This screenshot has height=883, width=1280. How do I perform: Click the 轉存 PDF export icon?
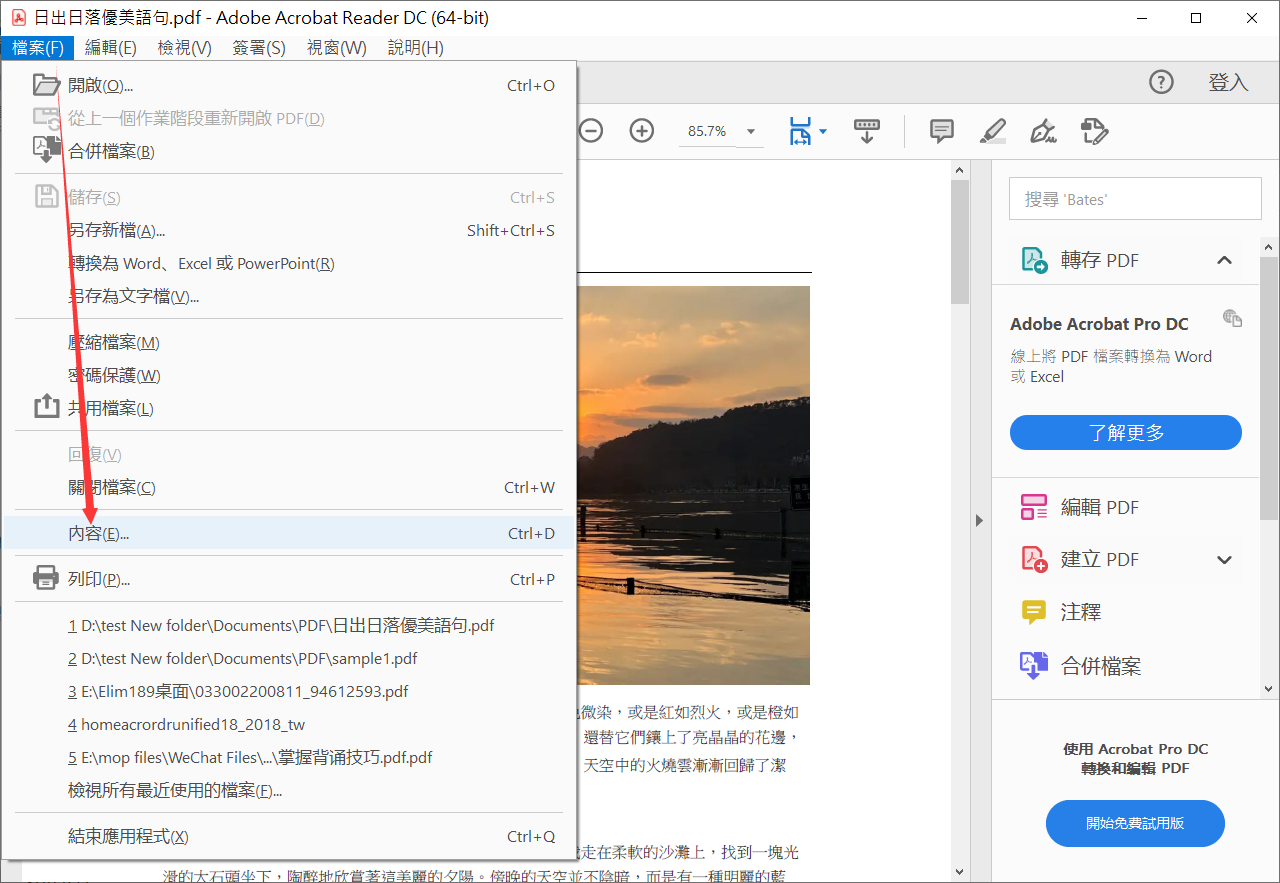pos(1033,260)
